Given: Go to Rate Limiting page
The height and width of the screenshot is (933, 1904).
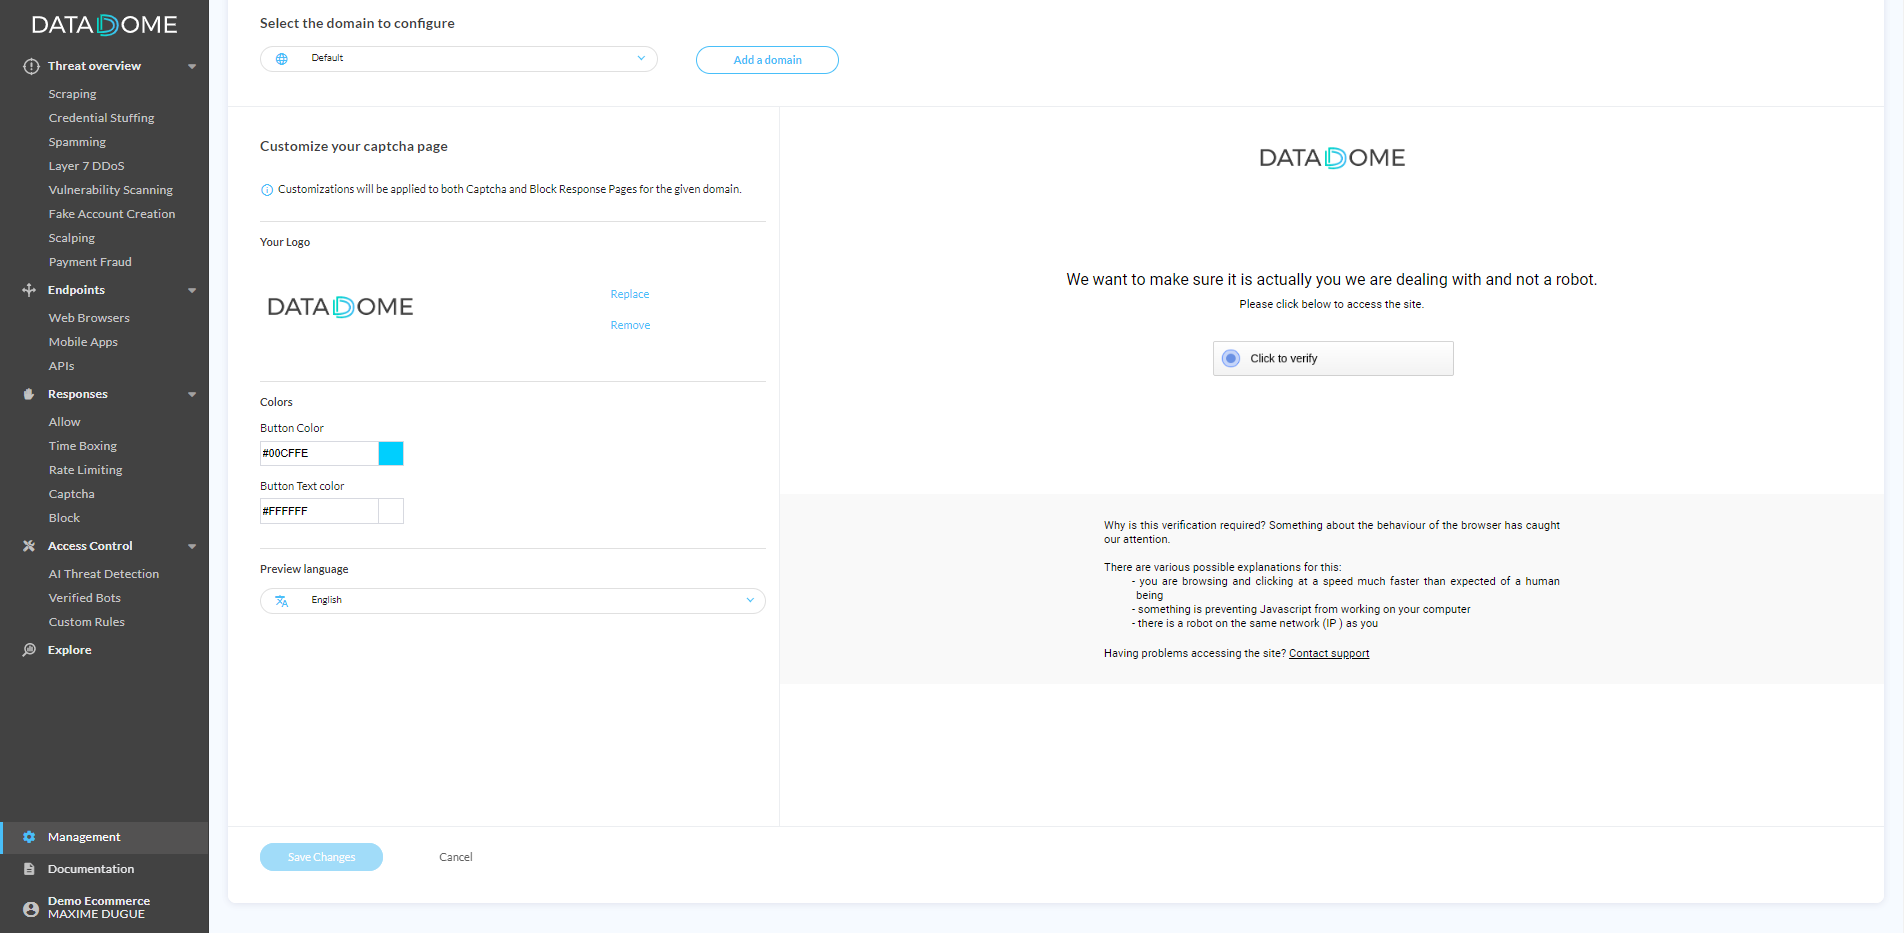Looking at the screenshot, I should tap(86, 470).
